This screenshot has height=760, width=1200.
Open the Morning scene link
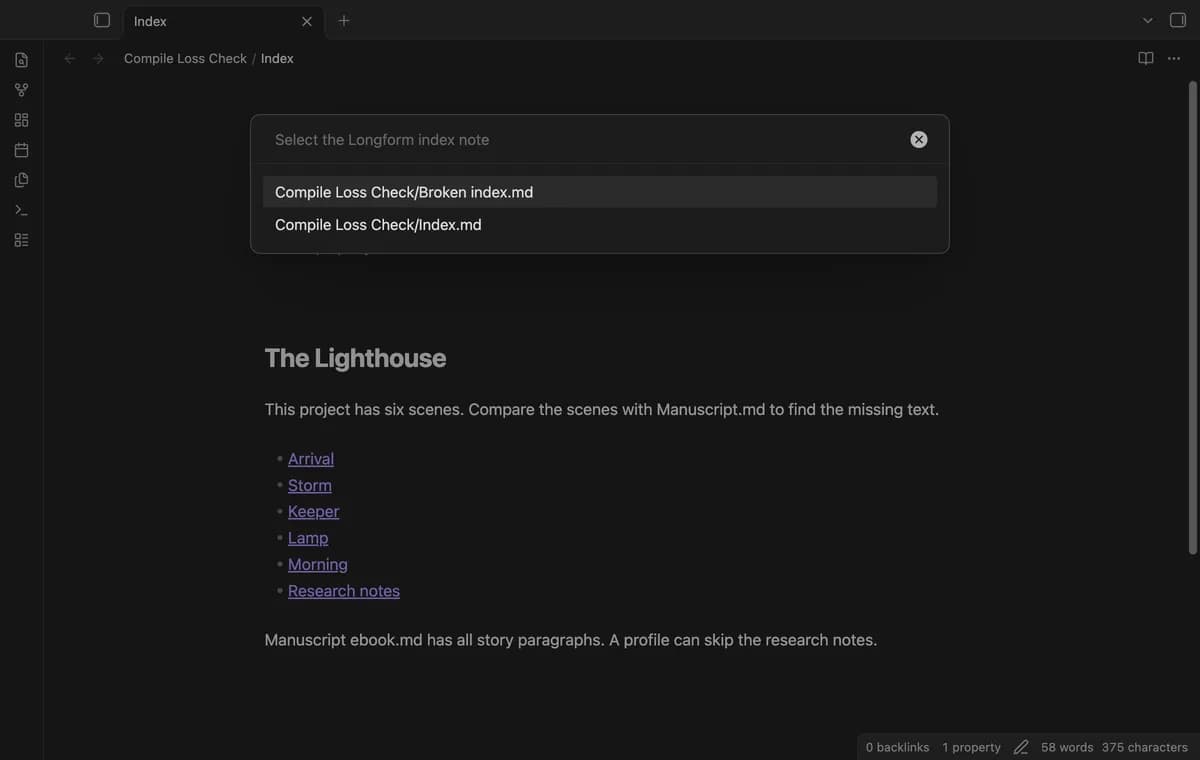[318, 564]
